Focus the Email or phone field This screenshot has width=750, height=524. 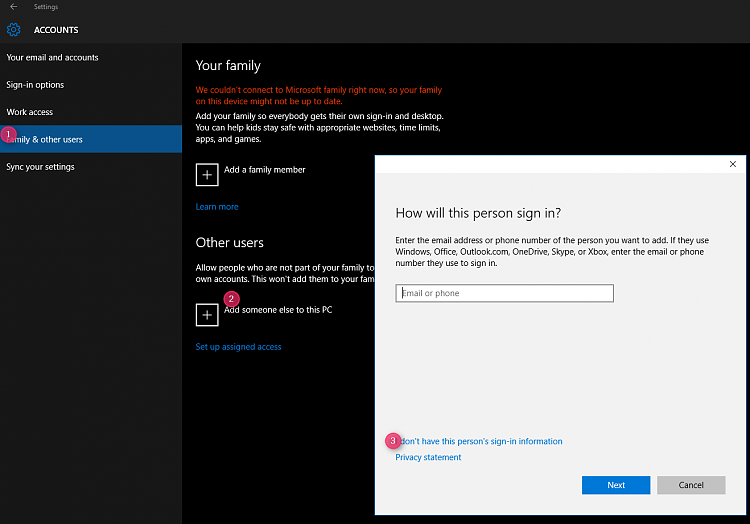504,293
